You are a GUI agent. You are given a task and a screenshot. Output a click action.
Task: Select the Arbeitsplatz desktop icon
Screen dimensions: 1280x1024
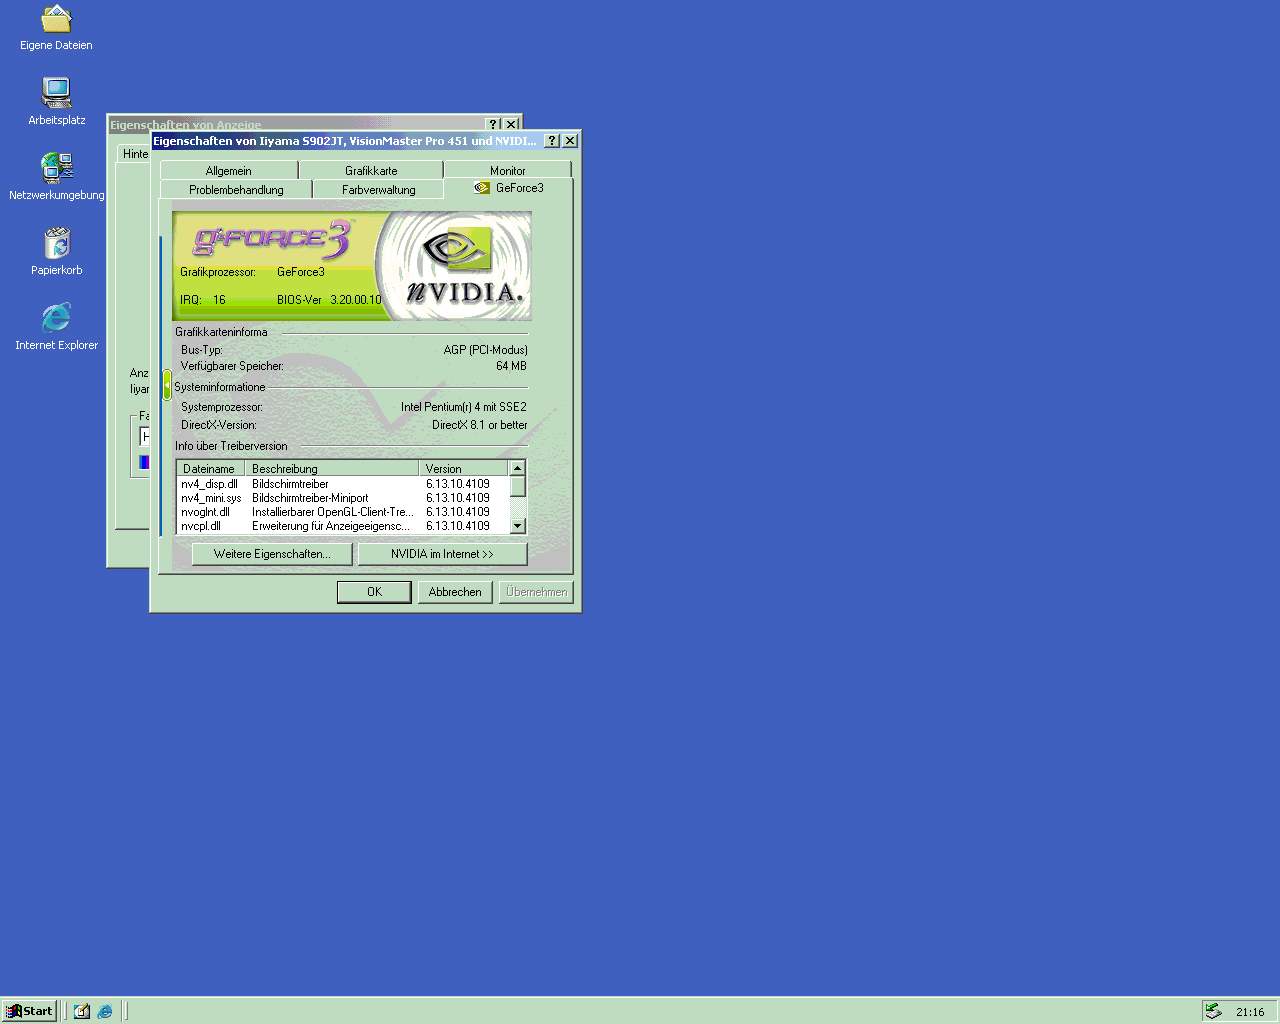56,102
